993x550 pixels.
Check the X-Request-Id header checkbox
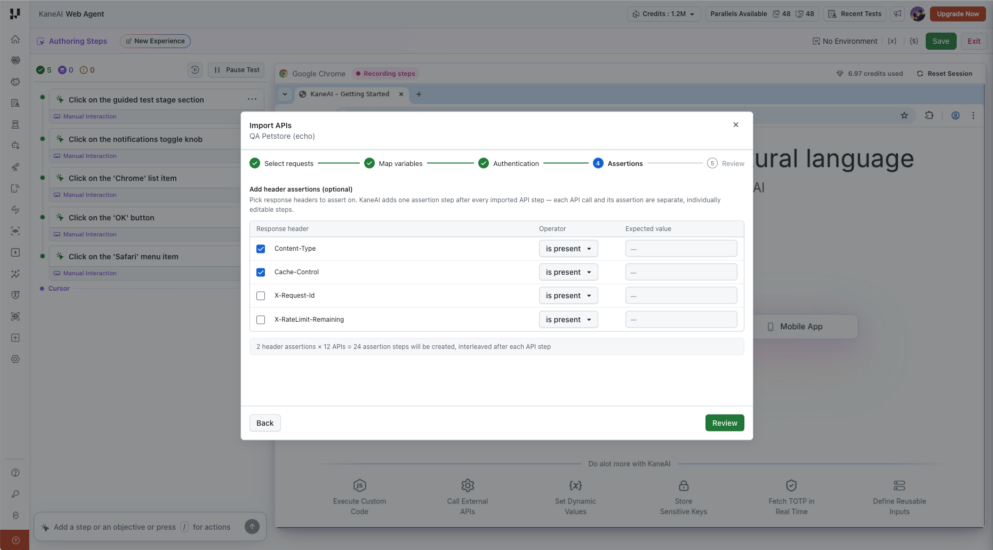[260, 296]
